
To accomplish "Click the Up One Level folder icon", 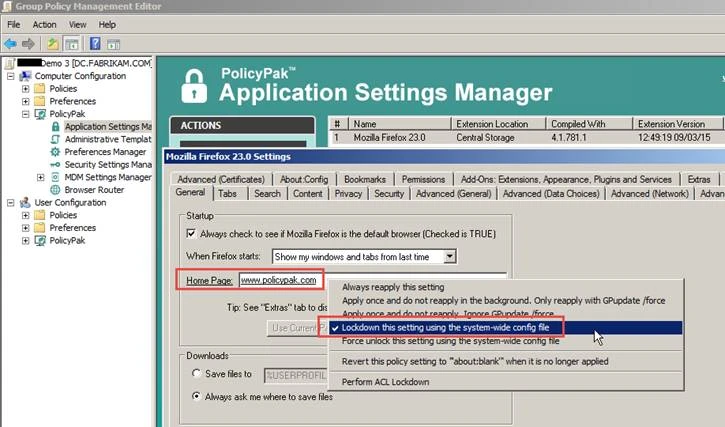I will (52, 43).
